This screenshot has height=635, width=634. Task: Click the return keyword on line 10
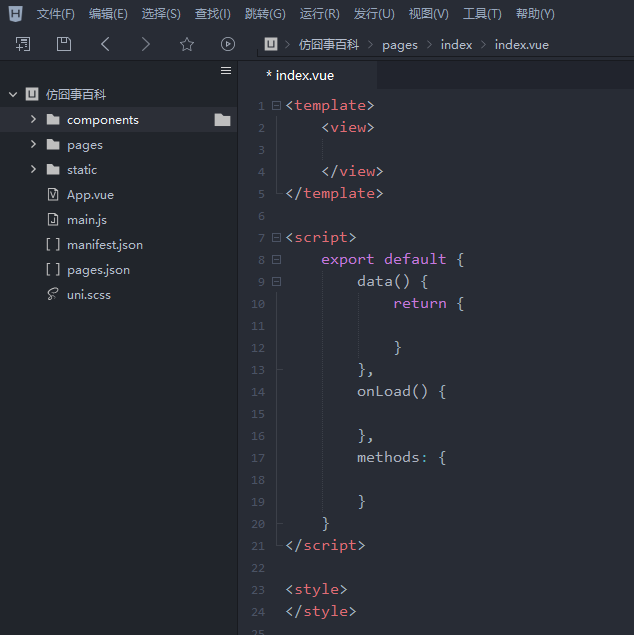coord(420,303)
